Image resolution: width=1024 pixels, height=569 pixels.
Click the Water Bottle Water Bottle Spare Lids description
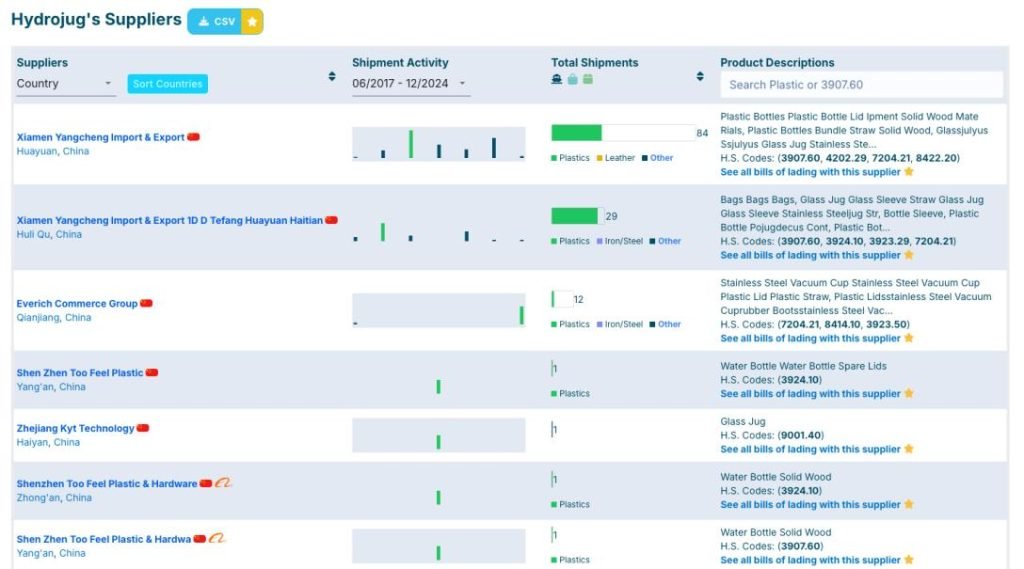point(803,366)
